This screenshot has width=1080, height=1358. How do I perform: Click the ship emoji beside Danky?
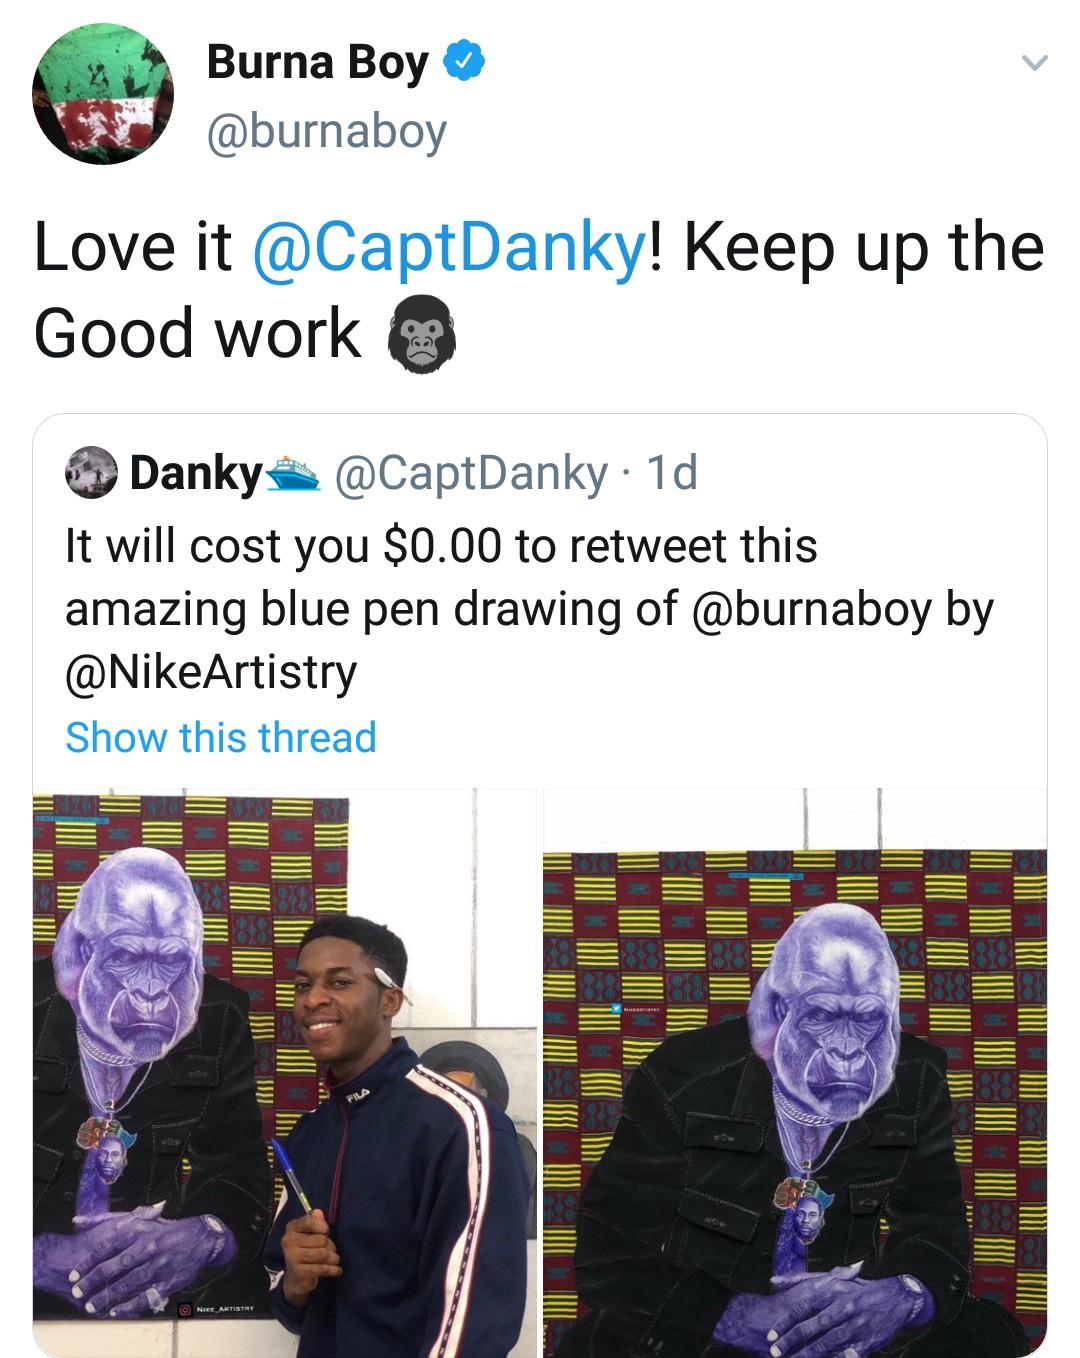[x=291, y=472]
